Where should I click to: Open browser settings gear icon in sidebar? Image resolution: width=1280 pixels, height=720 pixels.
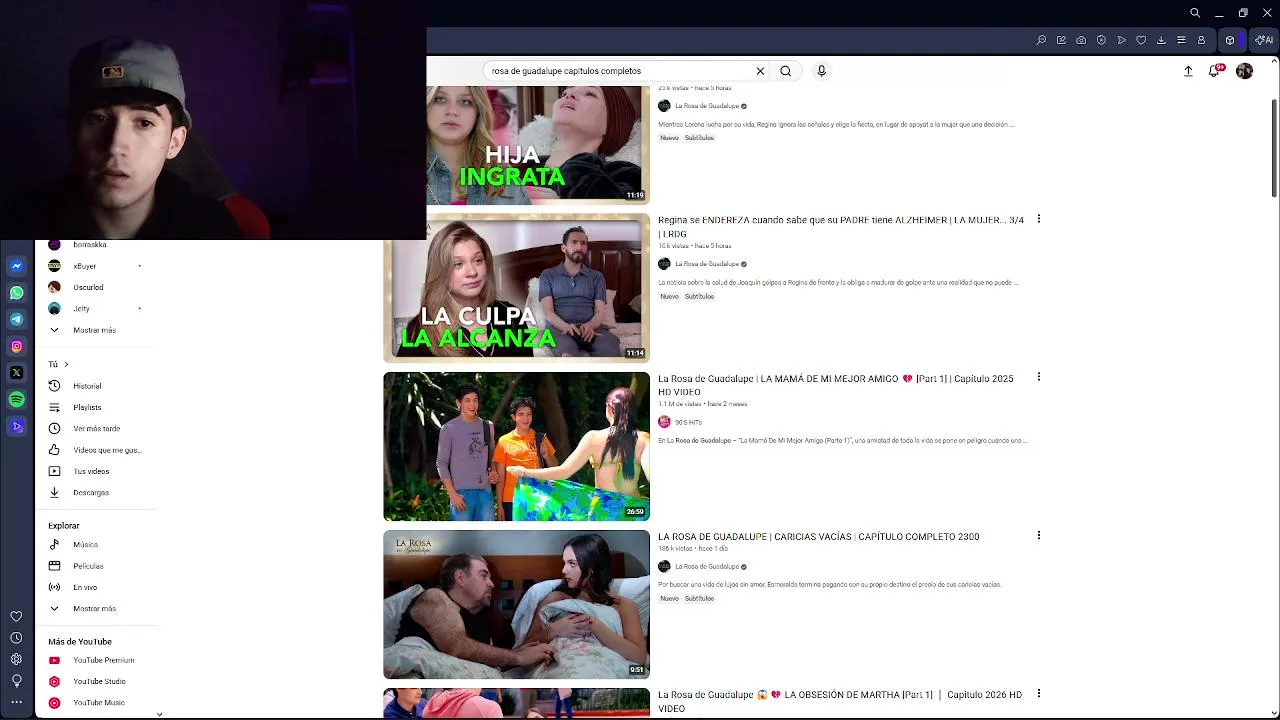[x=16, y=659]
